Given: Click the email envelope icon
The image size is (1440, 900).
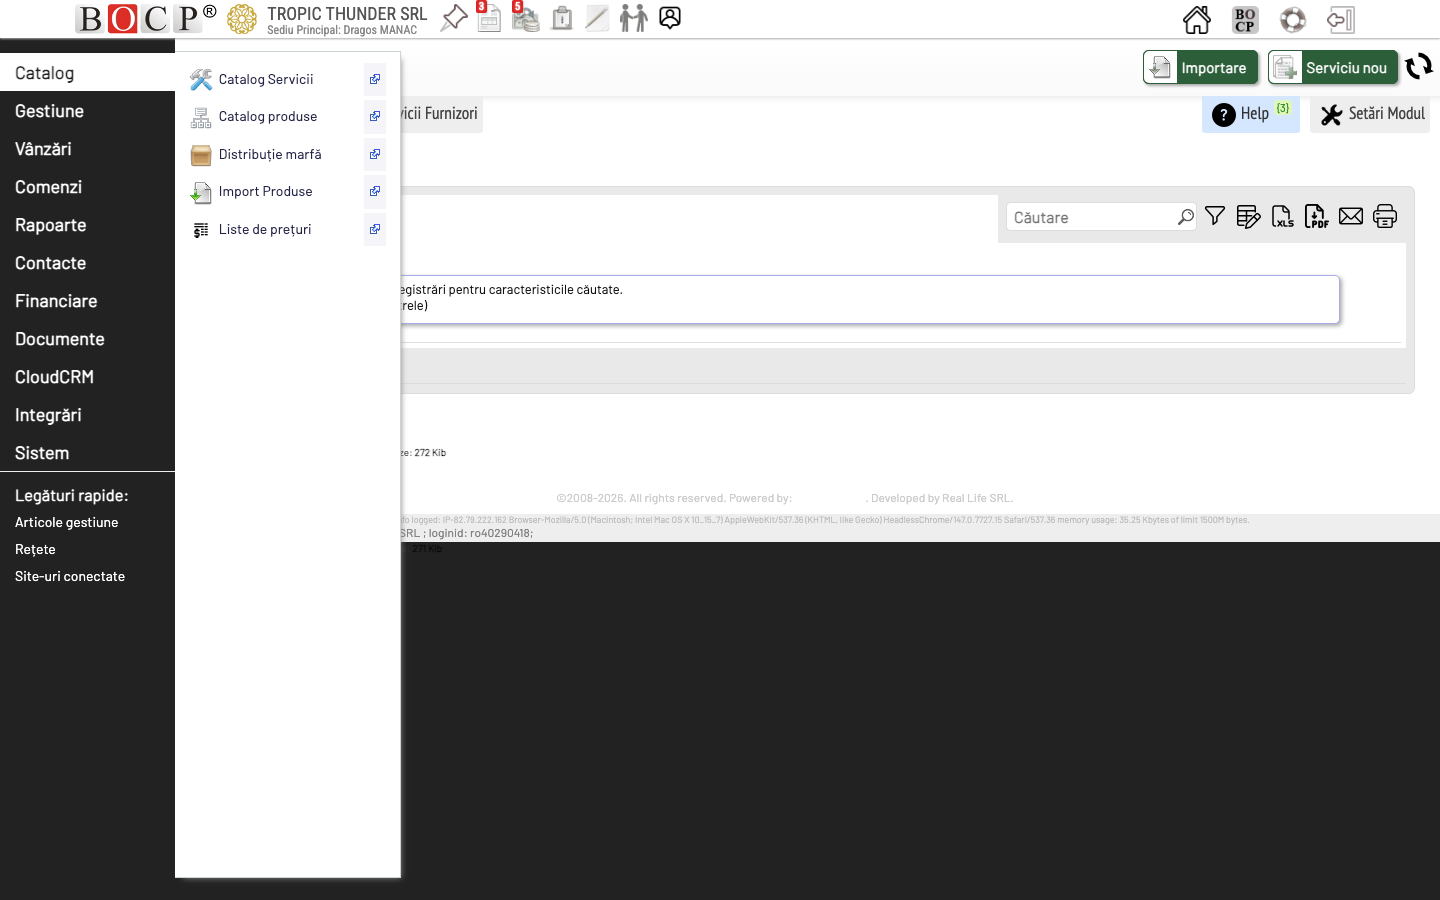Looking at the screenshot, I should click(x=1351, y=216).
